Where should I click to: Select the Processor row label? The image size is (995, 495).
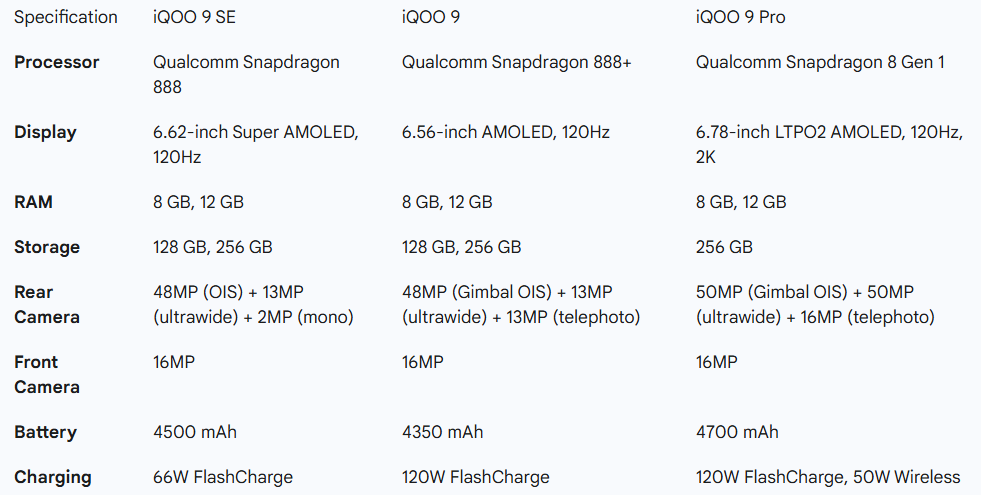56,62
